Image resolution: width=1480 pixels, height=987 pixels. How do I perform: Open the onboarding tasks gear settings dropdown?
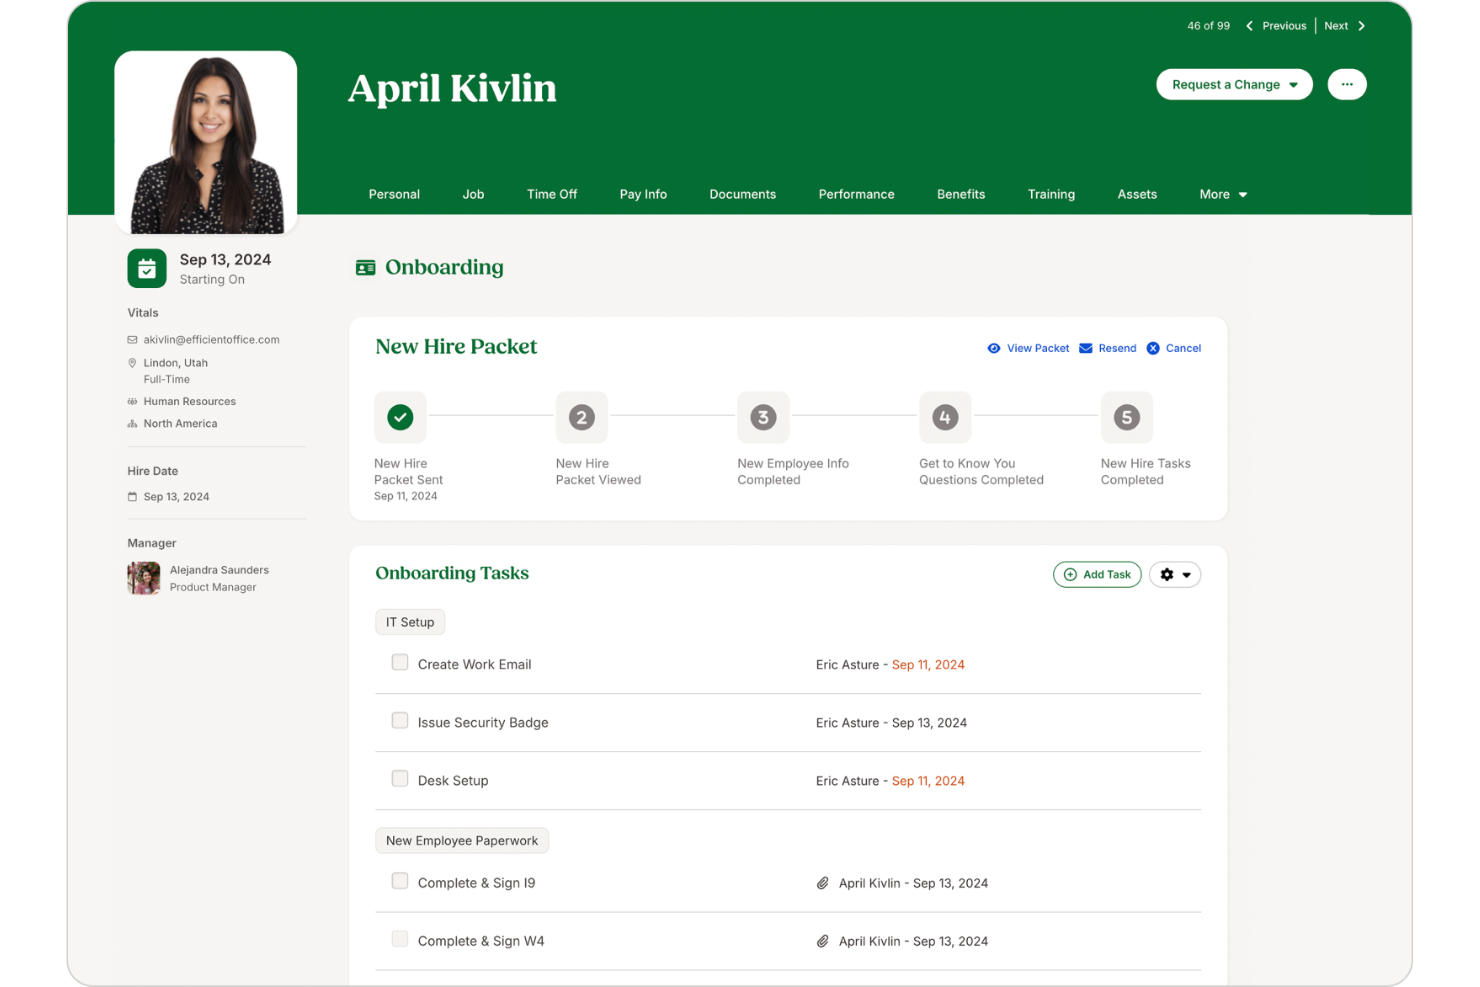pyautogui.click(x=1175, y=574)
